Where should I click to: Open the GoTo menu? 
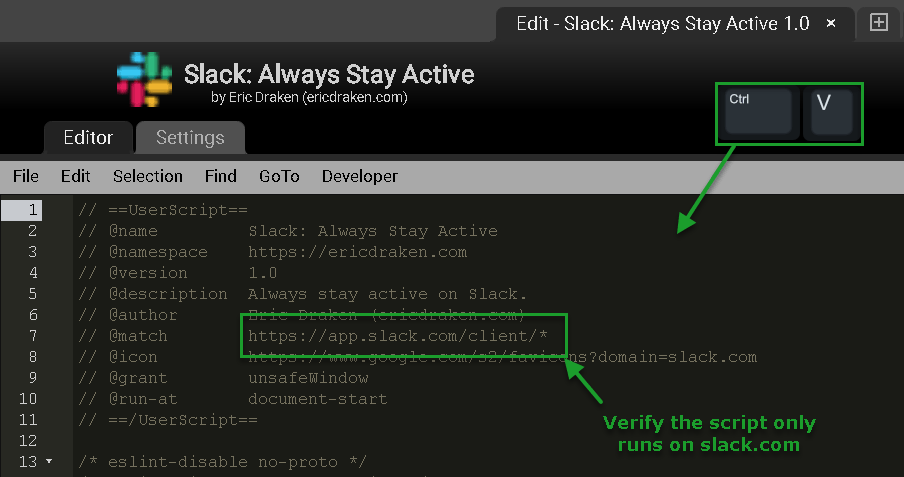(279, 176)
